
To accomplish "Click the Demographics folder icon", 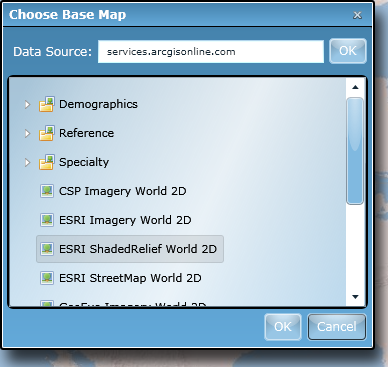I will coord(47,104).
